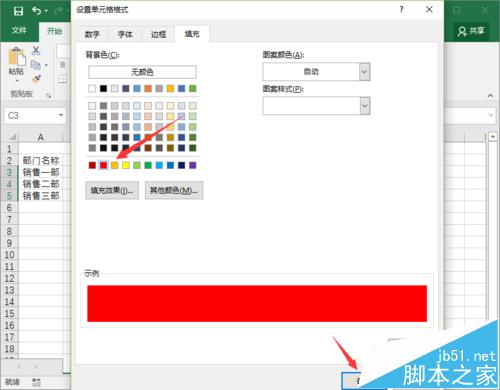Click the 粘贴 clipboard paste icon

16,56
